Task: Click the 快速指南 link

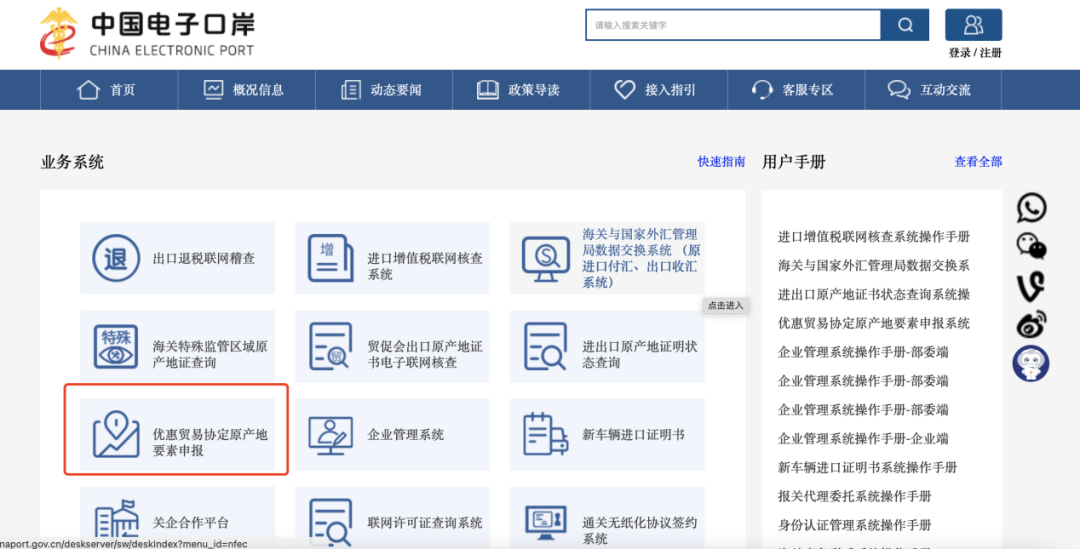Action: coord(721,162)
